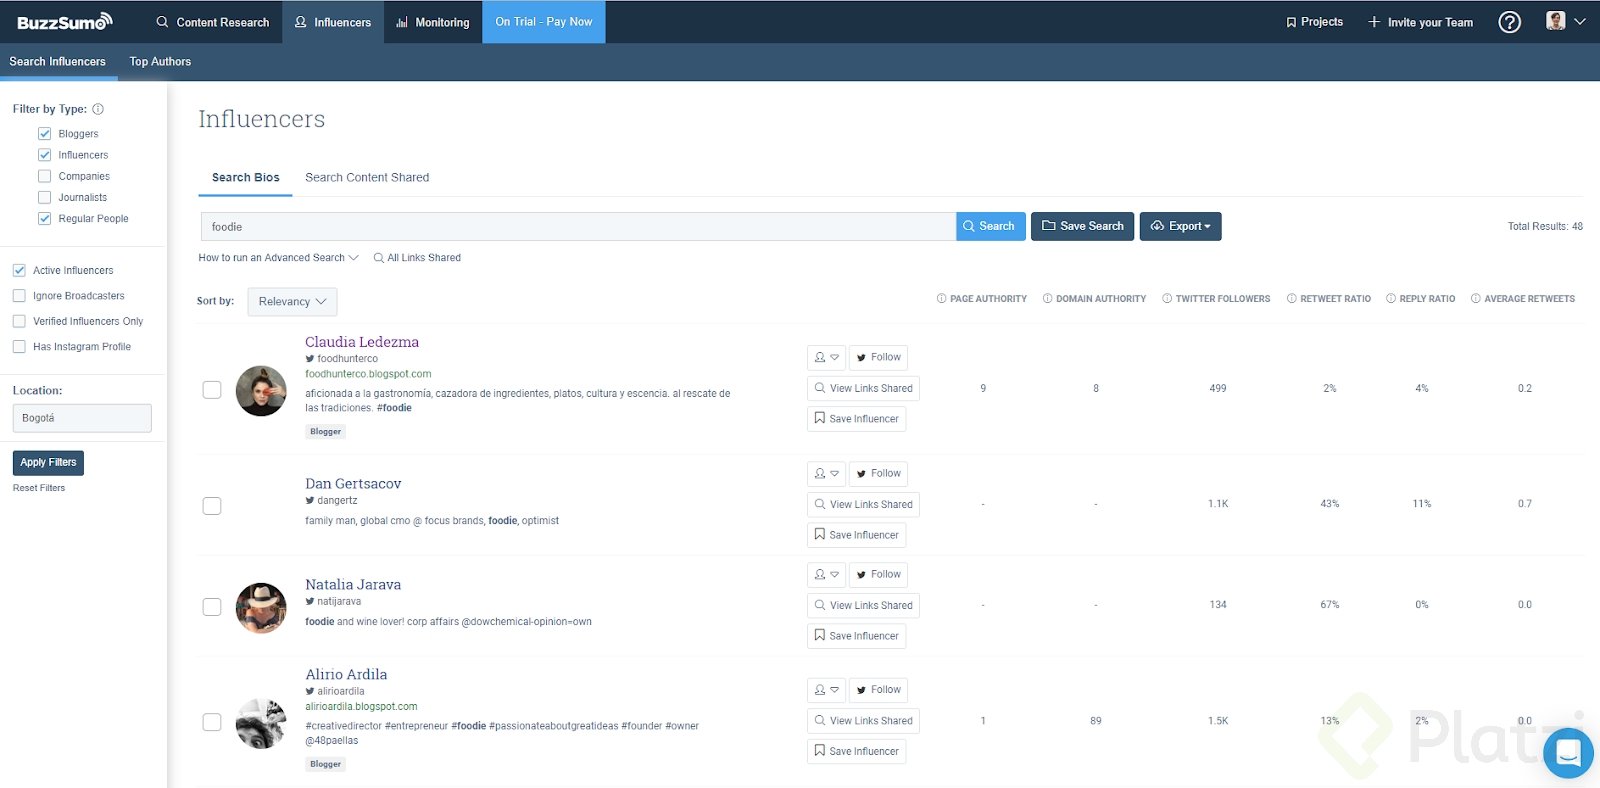The image size is (1600, 788).
Task: Toggle the Active Influencers checkbox
Action: [19, 271]
